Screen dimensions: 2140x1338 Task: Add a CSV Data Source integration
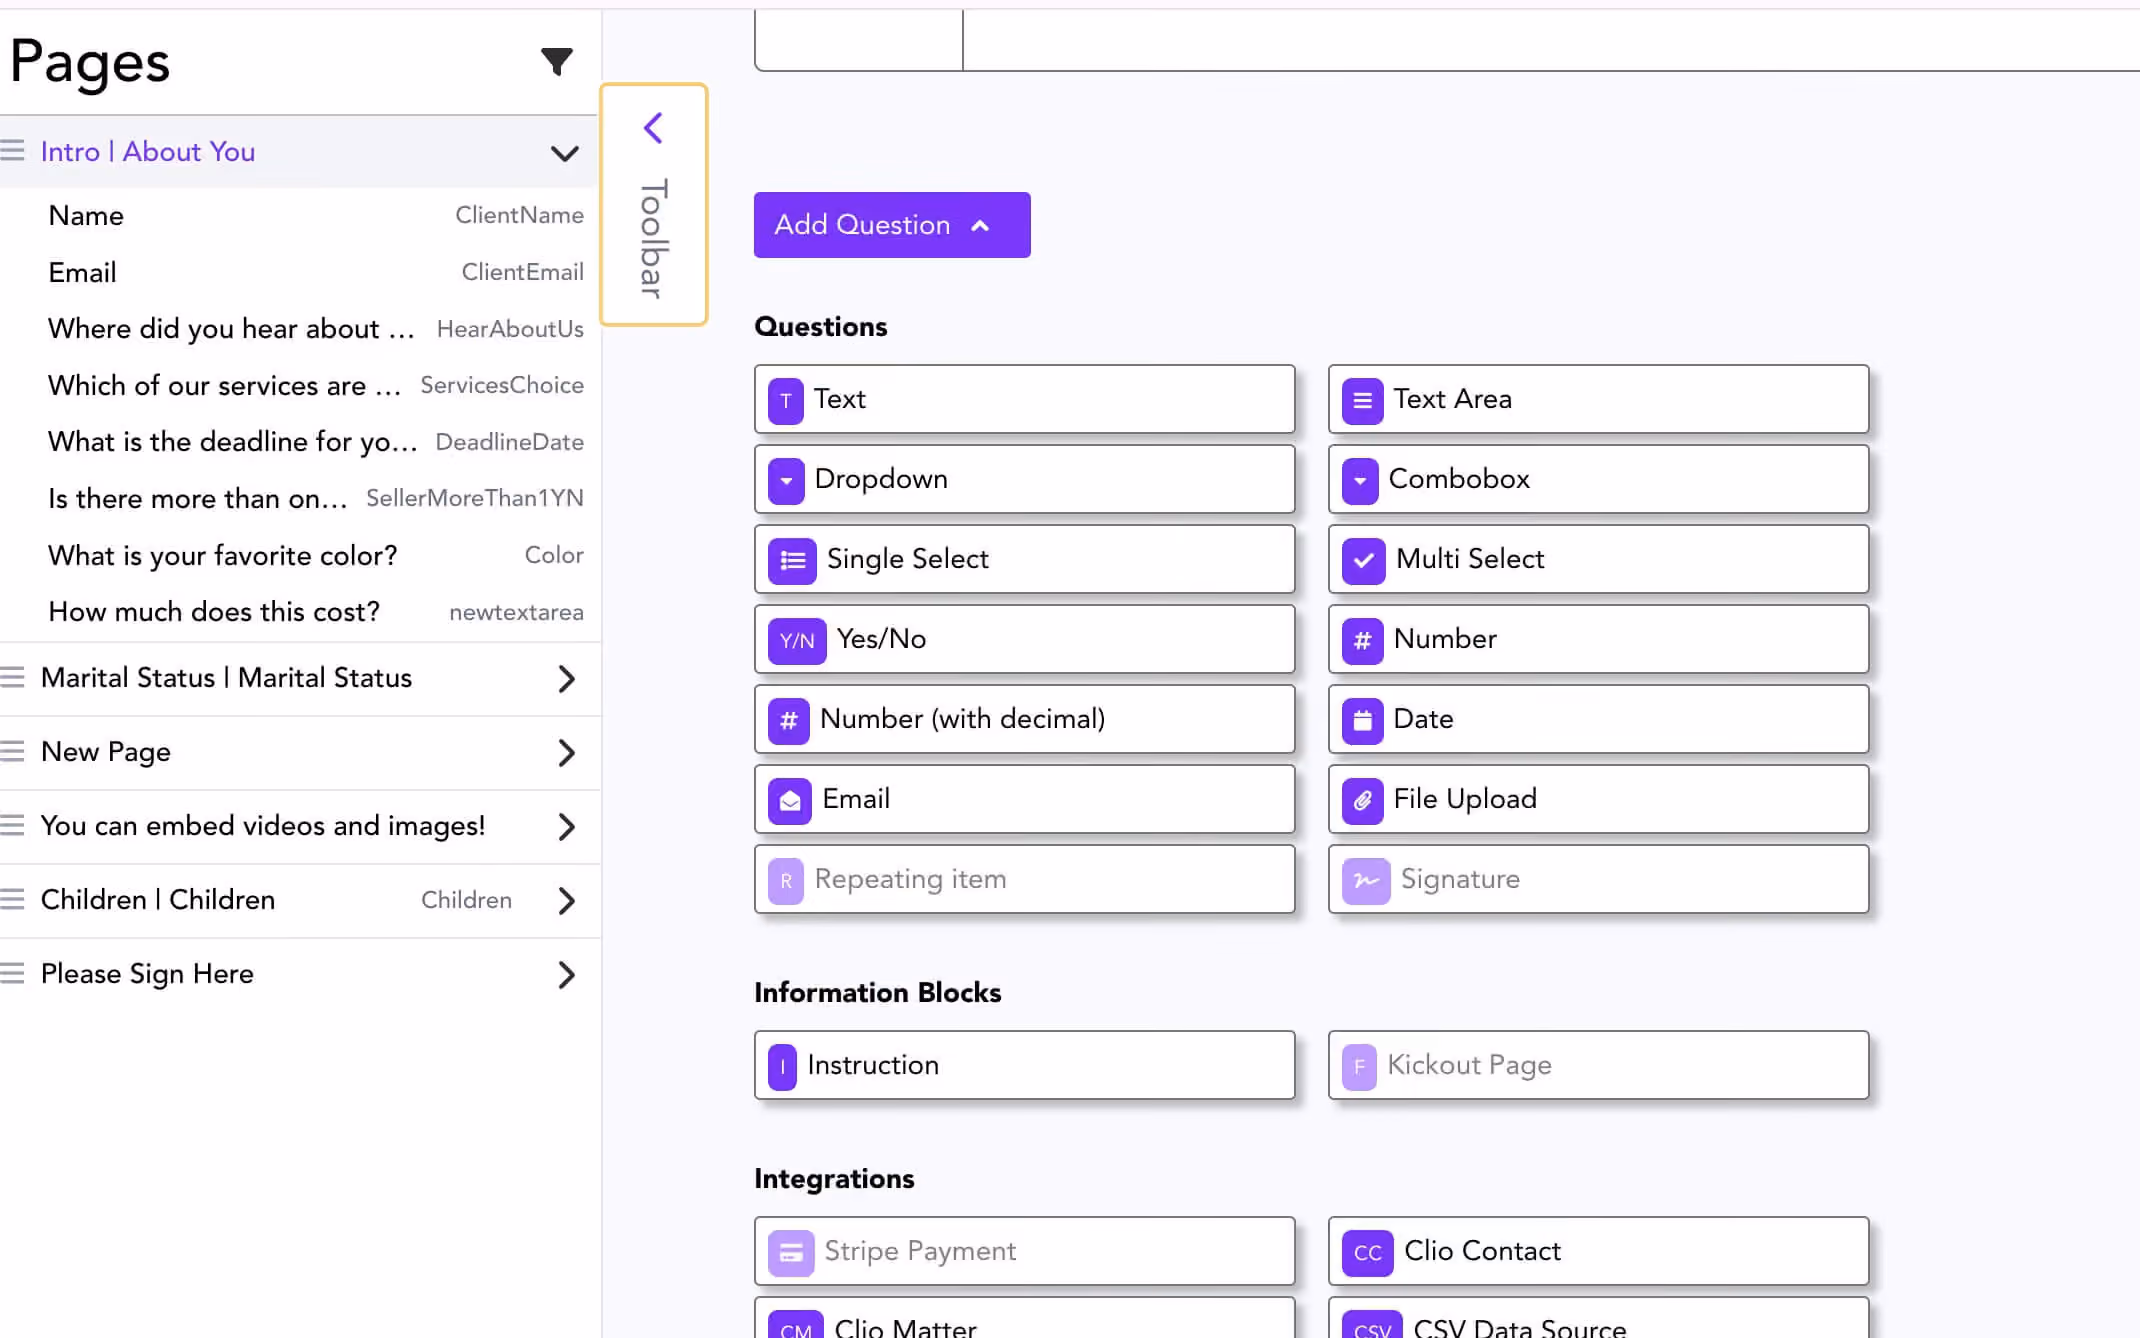click(1598, 1318)
